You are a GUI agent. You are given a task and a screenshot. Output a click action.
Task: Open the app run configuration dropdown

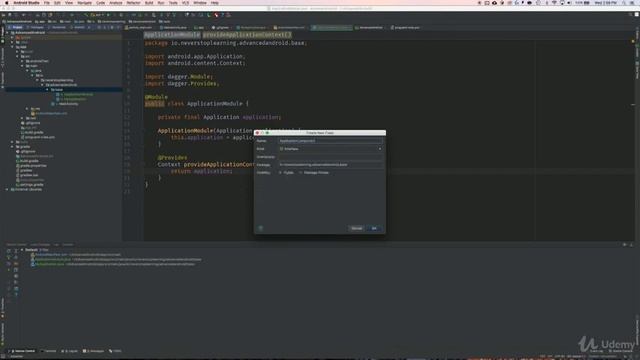[x=98, y=15]
